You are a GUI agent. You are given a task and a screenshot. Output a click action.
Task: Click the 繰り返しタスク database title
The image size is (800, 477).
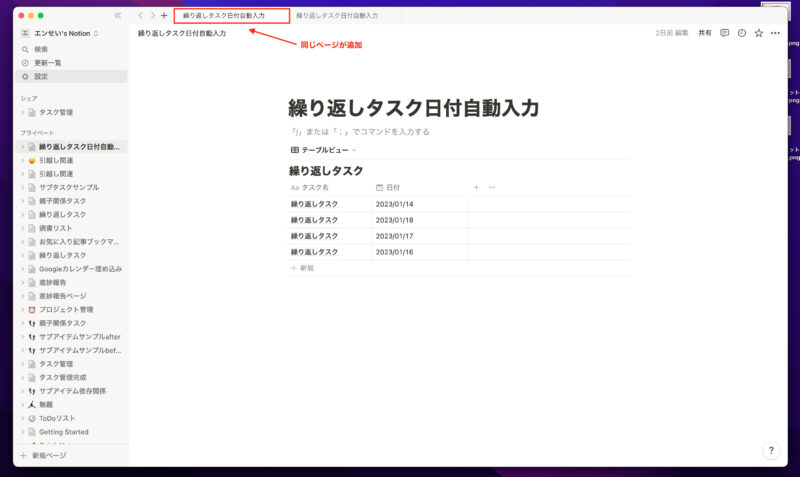coord(326,171)
